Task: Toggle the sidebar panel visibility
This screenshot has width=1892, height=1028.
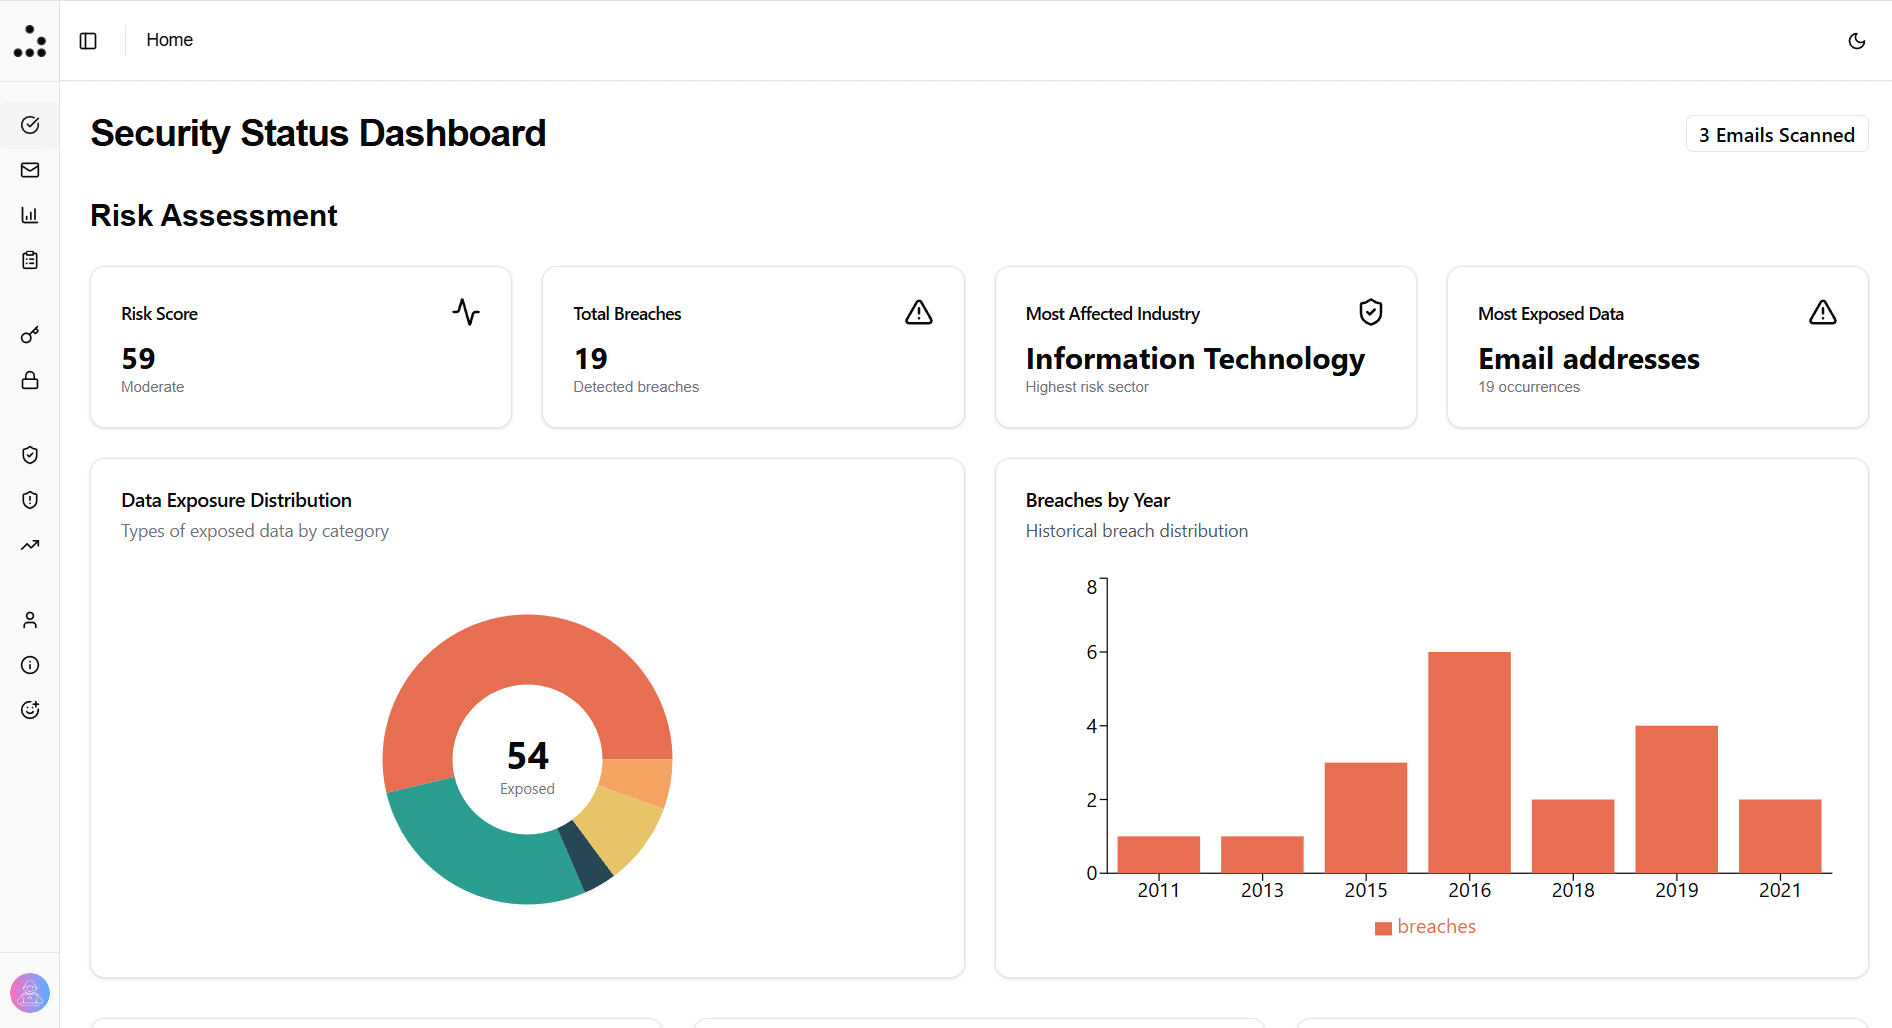Action: 88,41
